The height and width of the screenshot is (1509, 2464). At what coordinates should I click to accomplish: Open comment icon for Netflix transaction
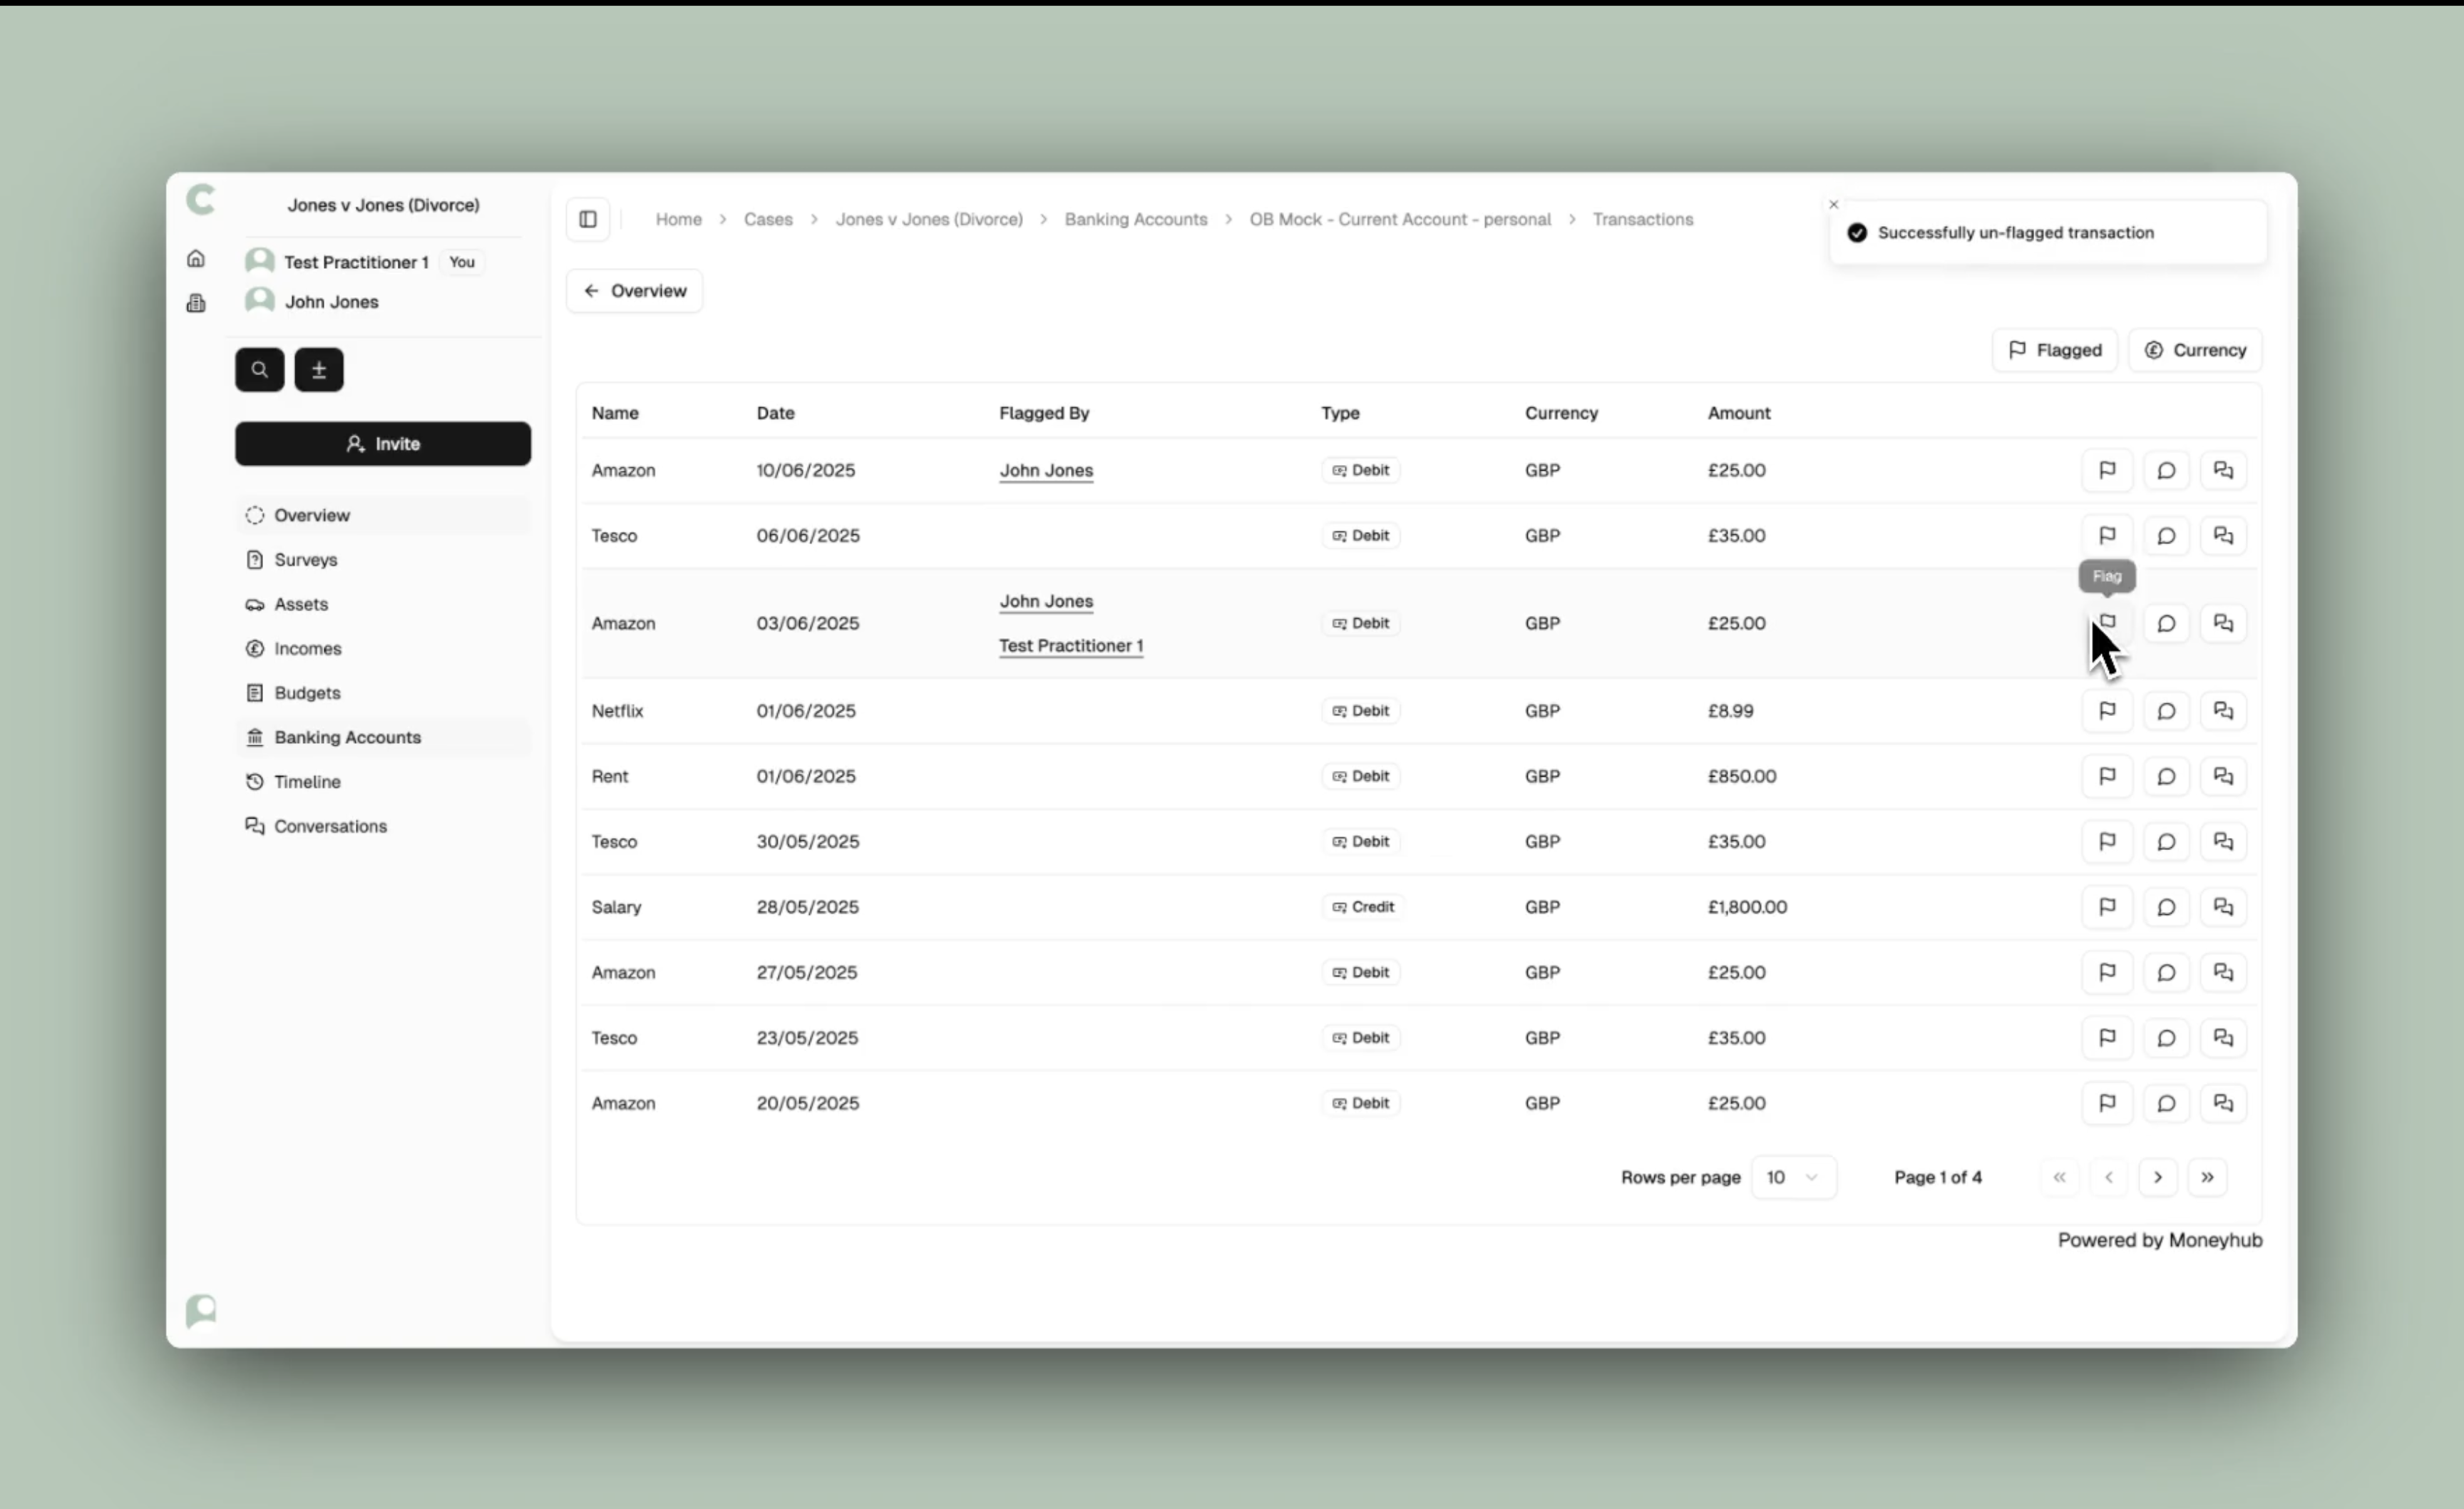point(2165,711)
